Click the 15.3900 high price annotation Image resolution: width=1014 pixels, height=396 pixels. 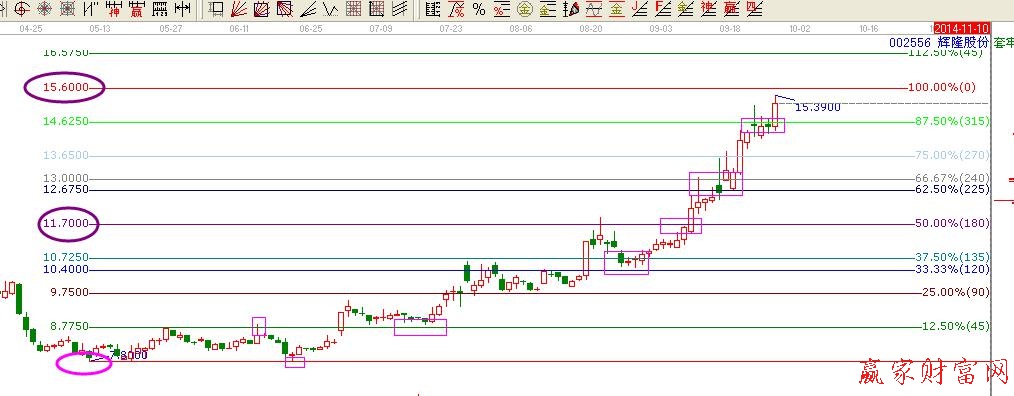pos(817,107)
